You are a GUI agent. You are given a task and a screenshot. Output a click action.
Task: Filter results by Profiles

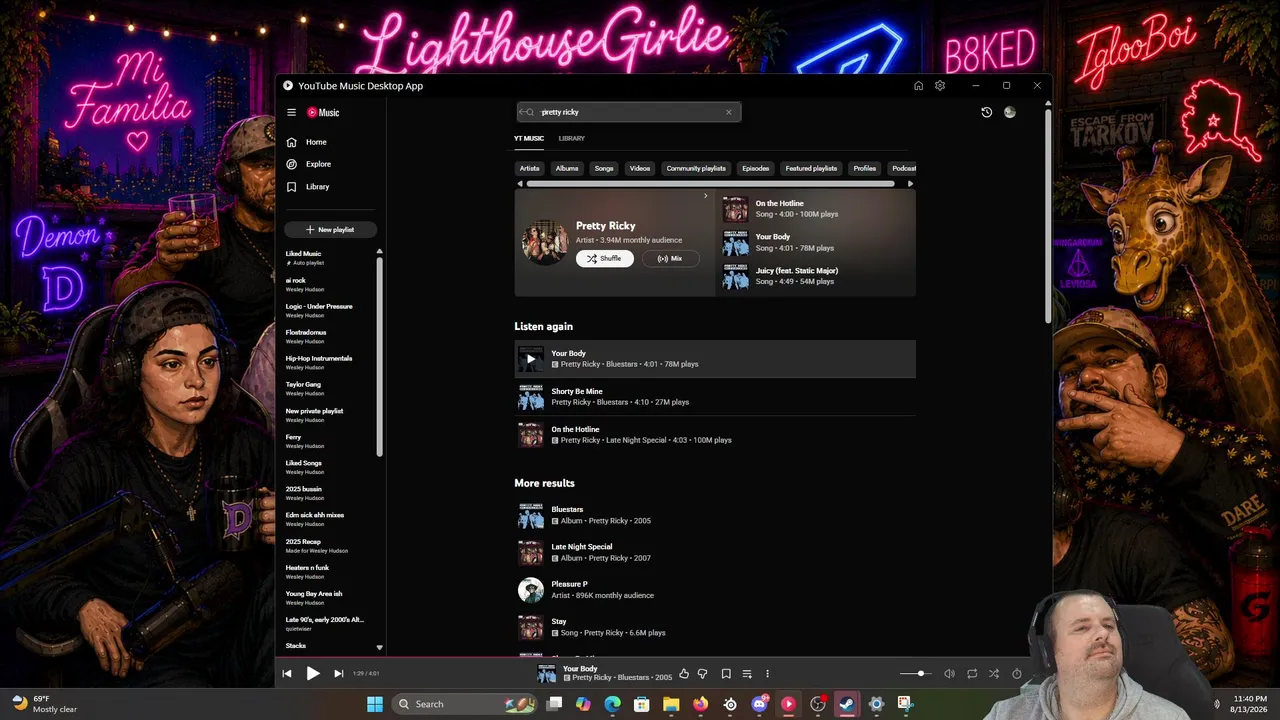click(x=865, y=168)
